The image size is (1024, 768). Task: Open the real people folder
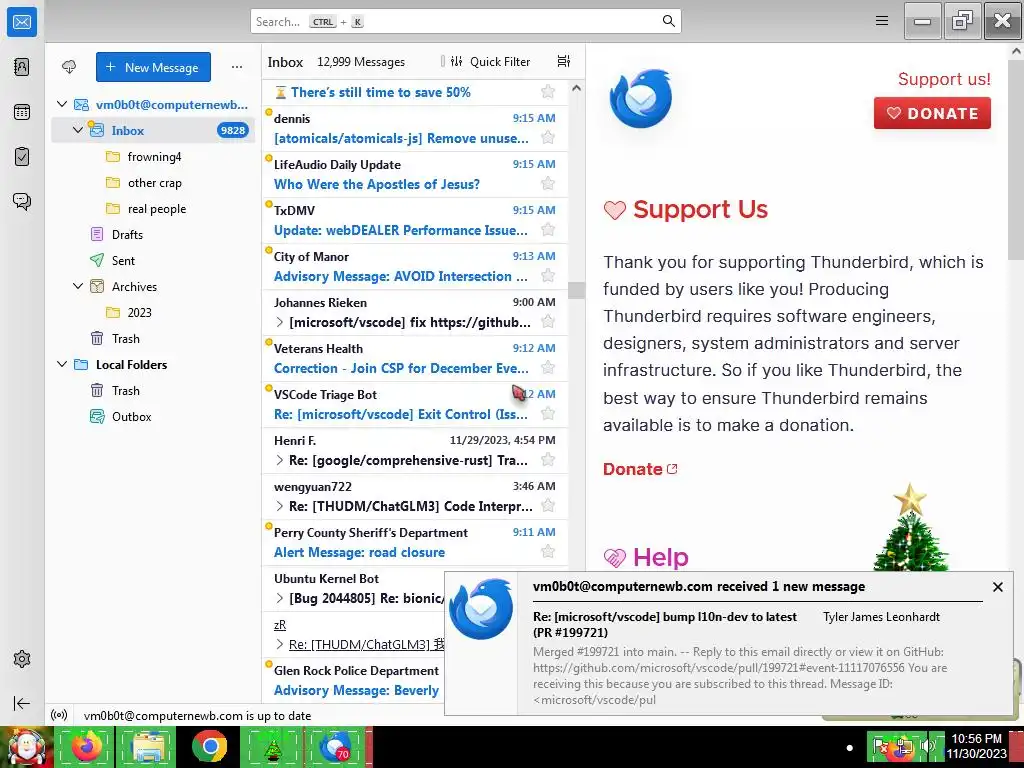tap(153, 209)
